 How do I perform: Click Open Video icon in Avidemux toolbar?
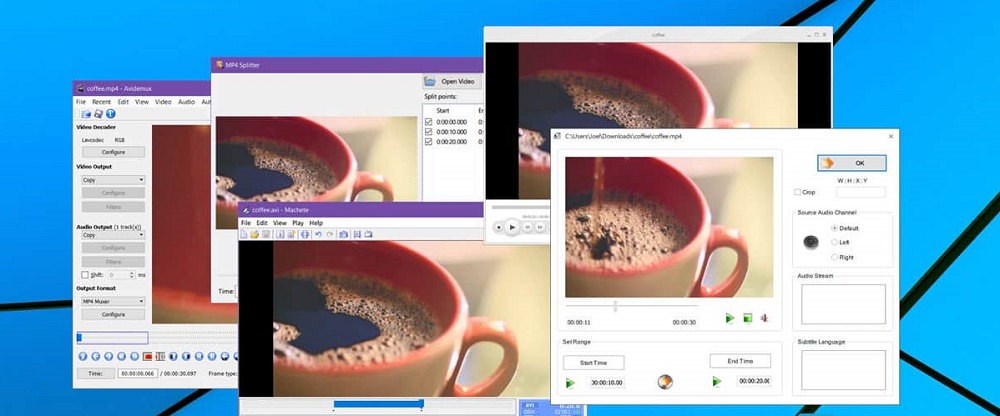86,114
